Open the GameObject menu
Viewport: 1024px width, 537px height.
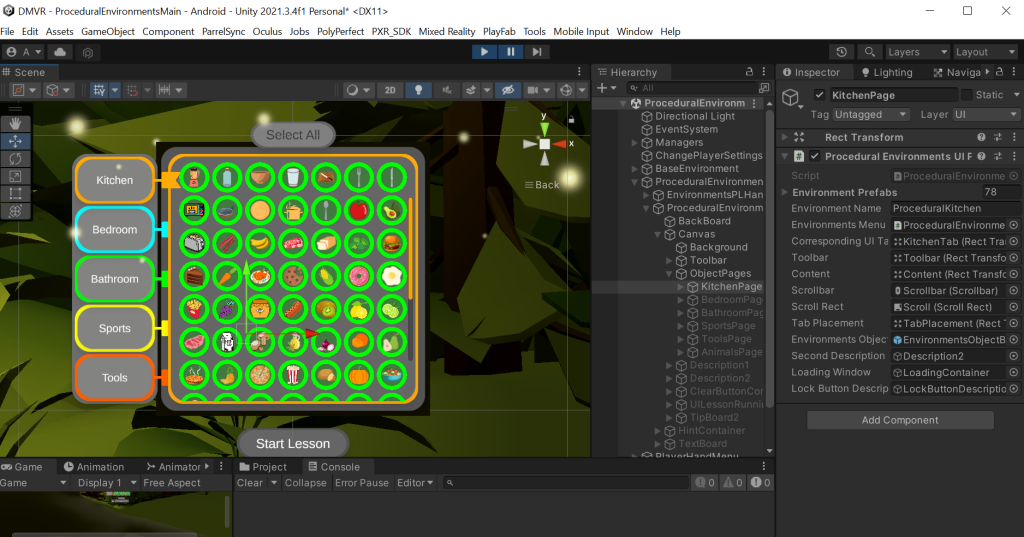(107, 31)
